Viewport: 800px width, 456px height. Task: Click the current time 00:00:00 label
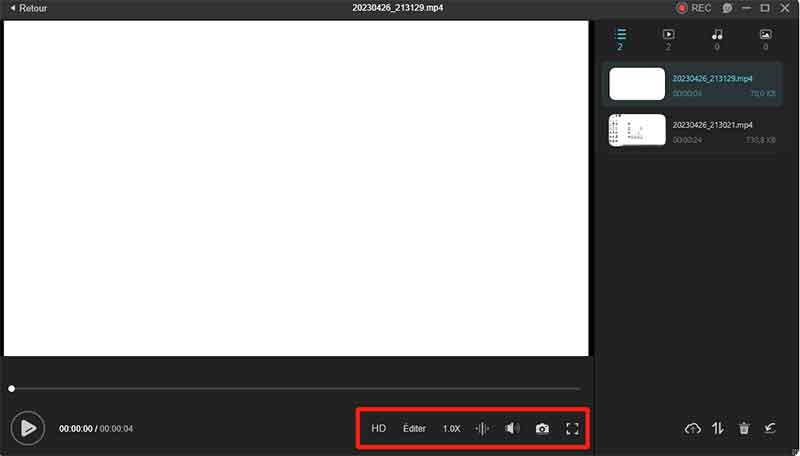point(76,429)
